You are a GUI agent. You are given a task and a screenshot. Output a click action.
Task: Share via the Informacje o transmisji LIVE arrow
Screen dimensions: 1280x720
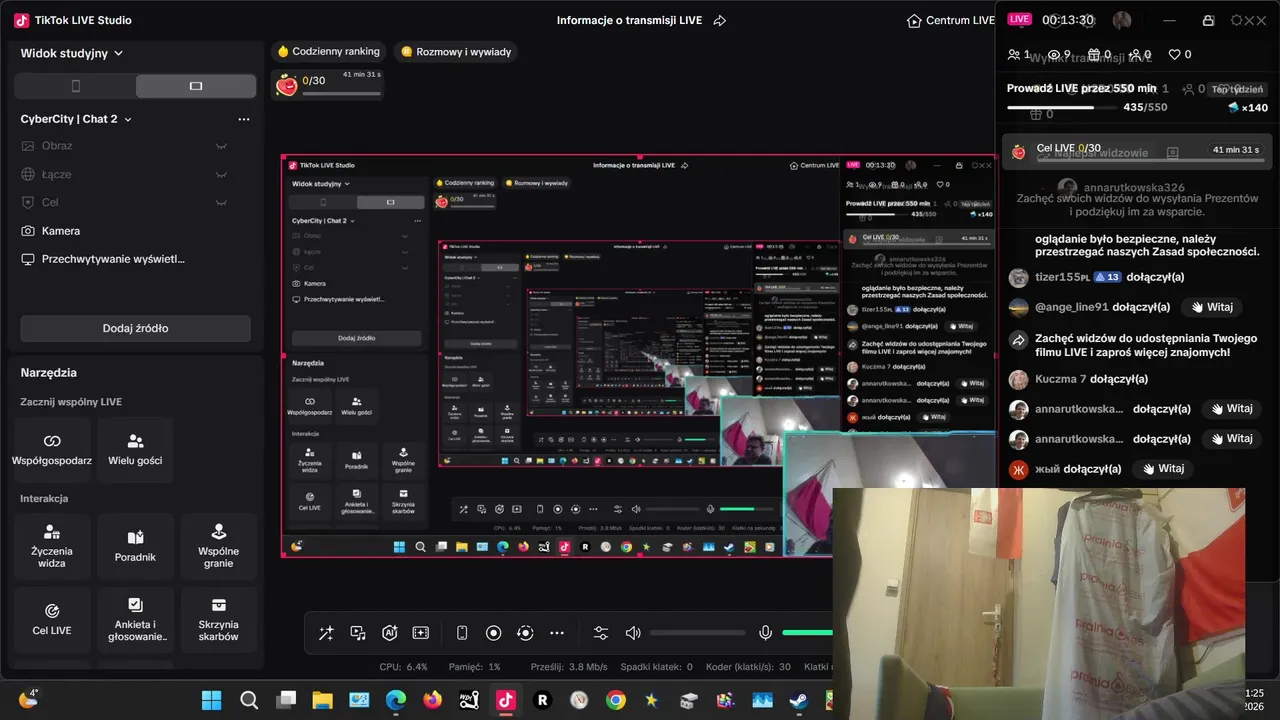pos(720,21)
